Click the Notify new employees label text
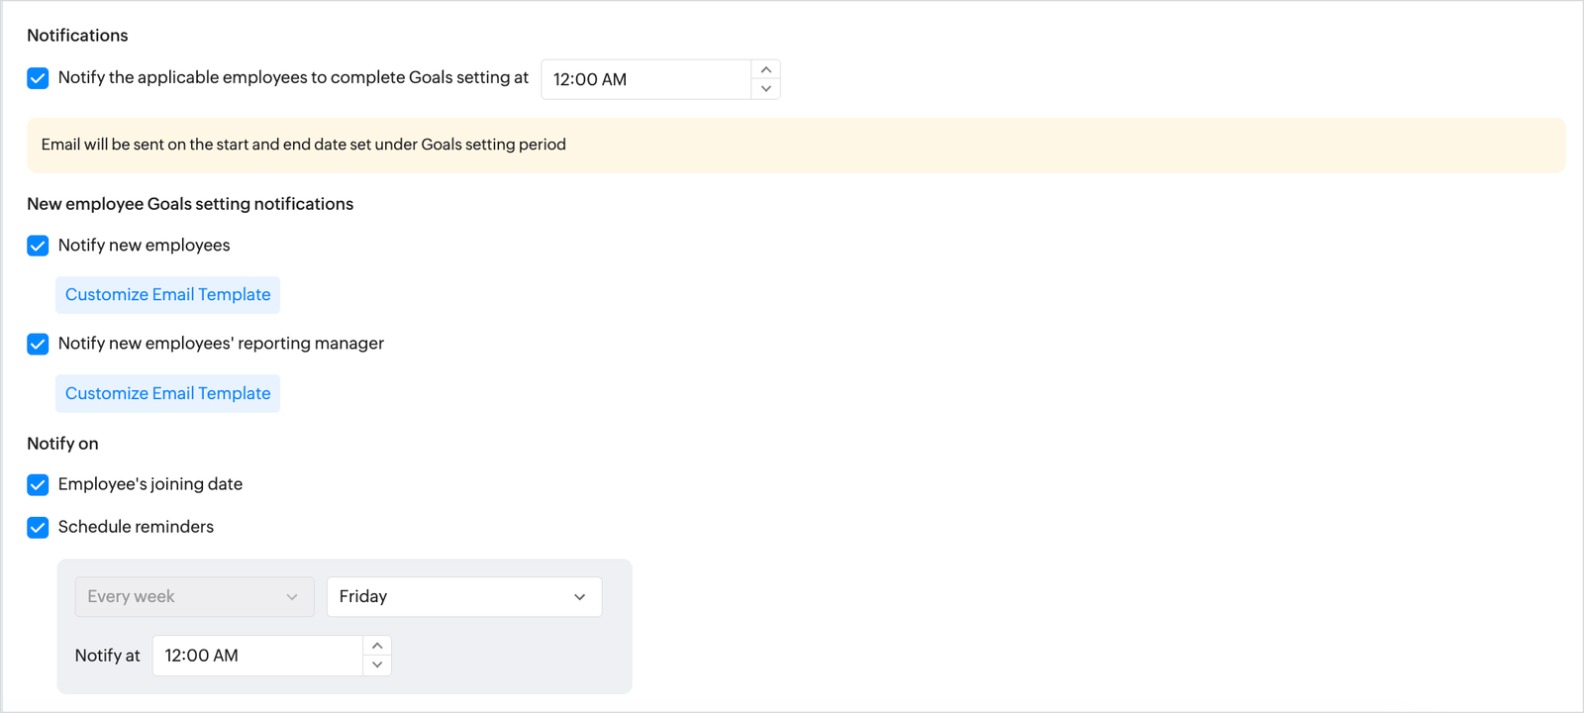Viewport: 1584px width, 713px height. tap(144, 245)
